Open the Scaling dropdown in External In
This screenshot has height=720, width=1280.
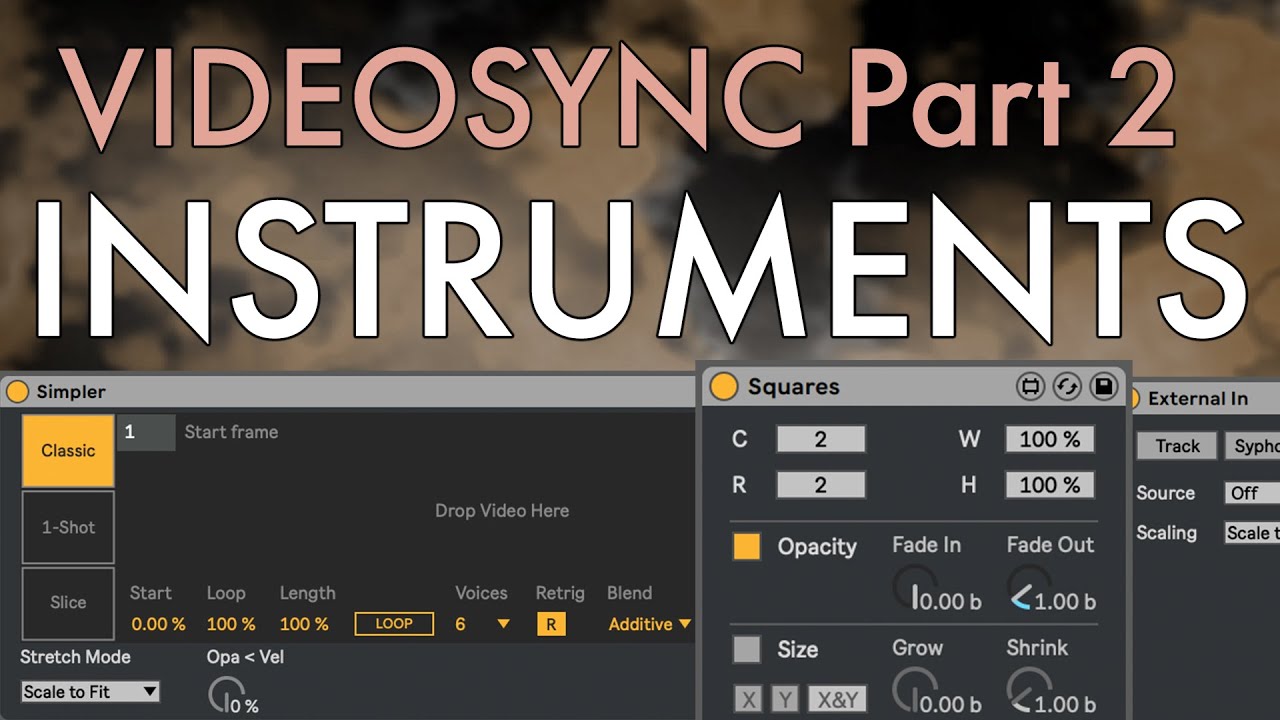(x=1253, y=533)
